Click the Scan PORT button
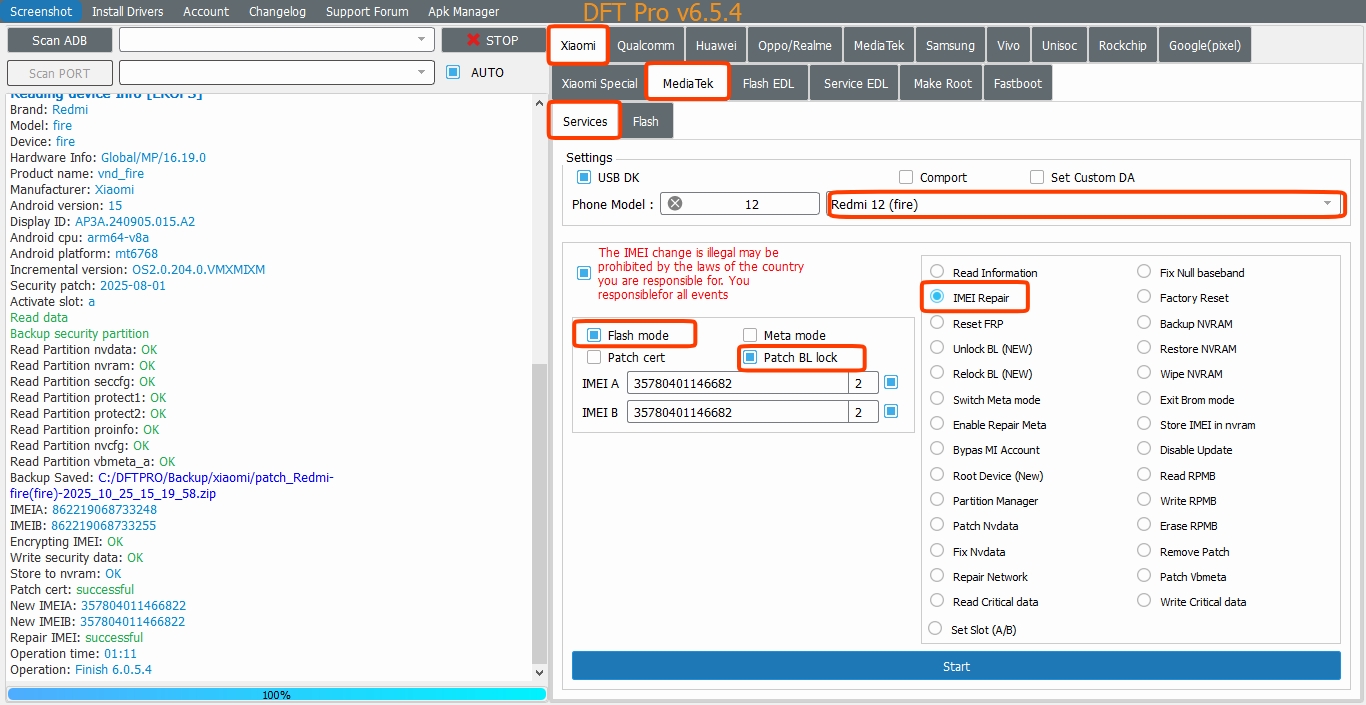 tap(60, 73)
